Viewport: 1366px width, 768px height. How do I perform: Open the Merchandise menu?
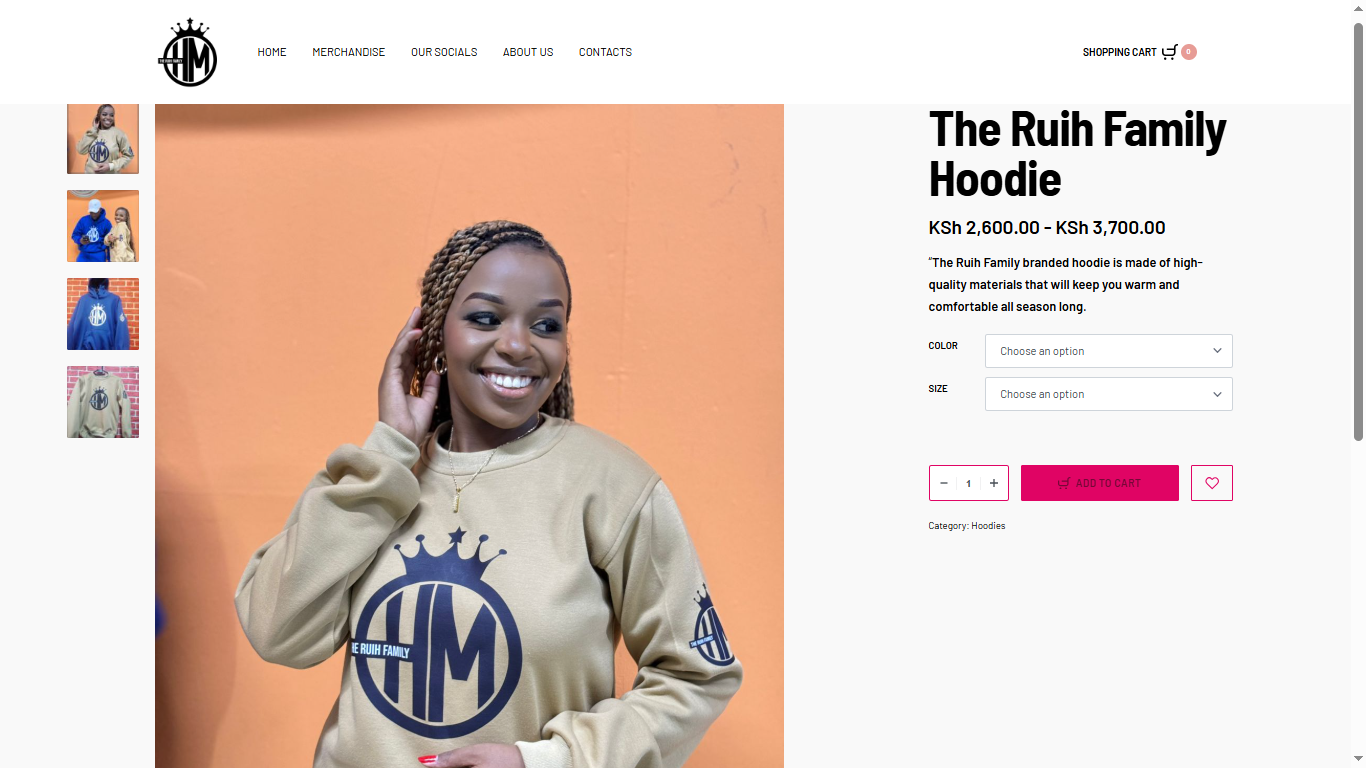pos(348,52)
